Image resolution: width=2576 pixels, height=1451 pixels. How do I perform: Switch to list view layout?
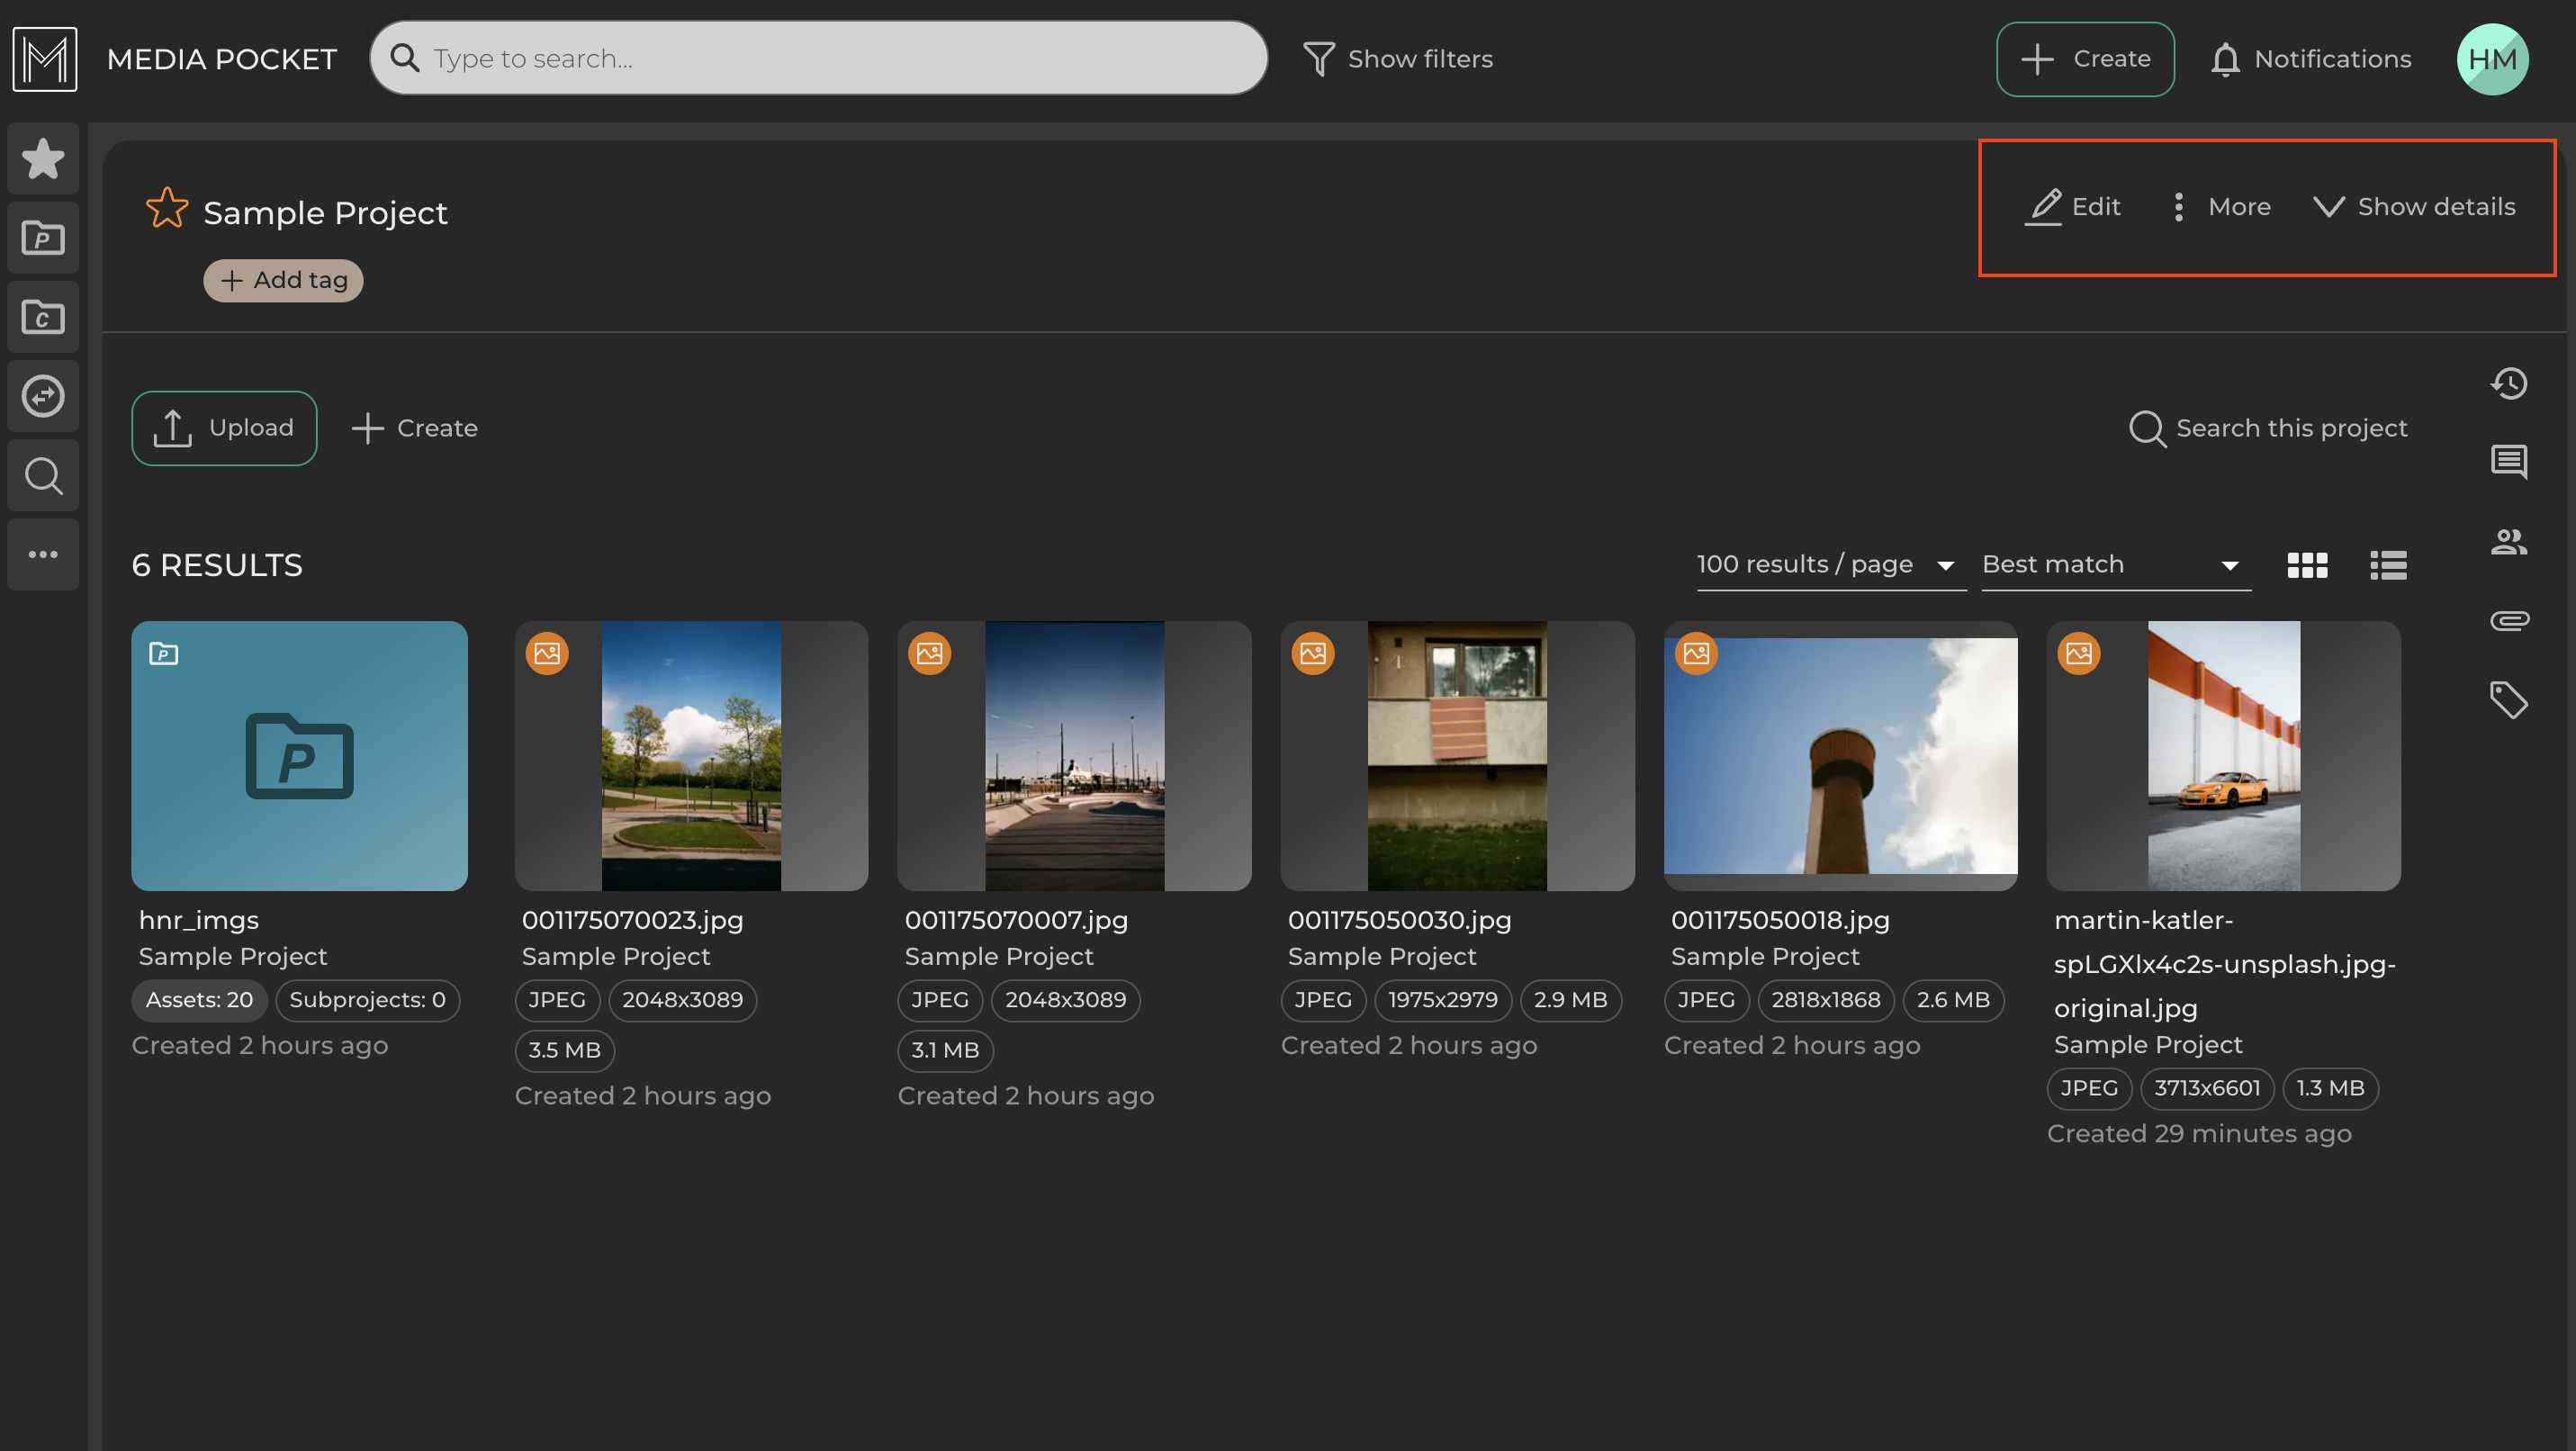pyautogui.click(x=2388, y=565)
